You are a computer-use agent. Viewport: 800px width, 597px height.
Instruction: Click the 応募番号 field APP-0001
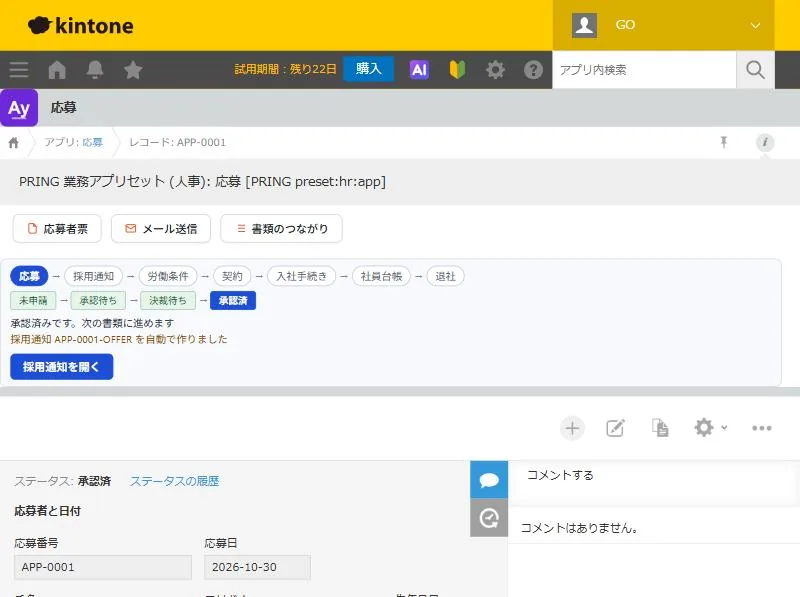click(x=103, y=567)
